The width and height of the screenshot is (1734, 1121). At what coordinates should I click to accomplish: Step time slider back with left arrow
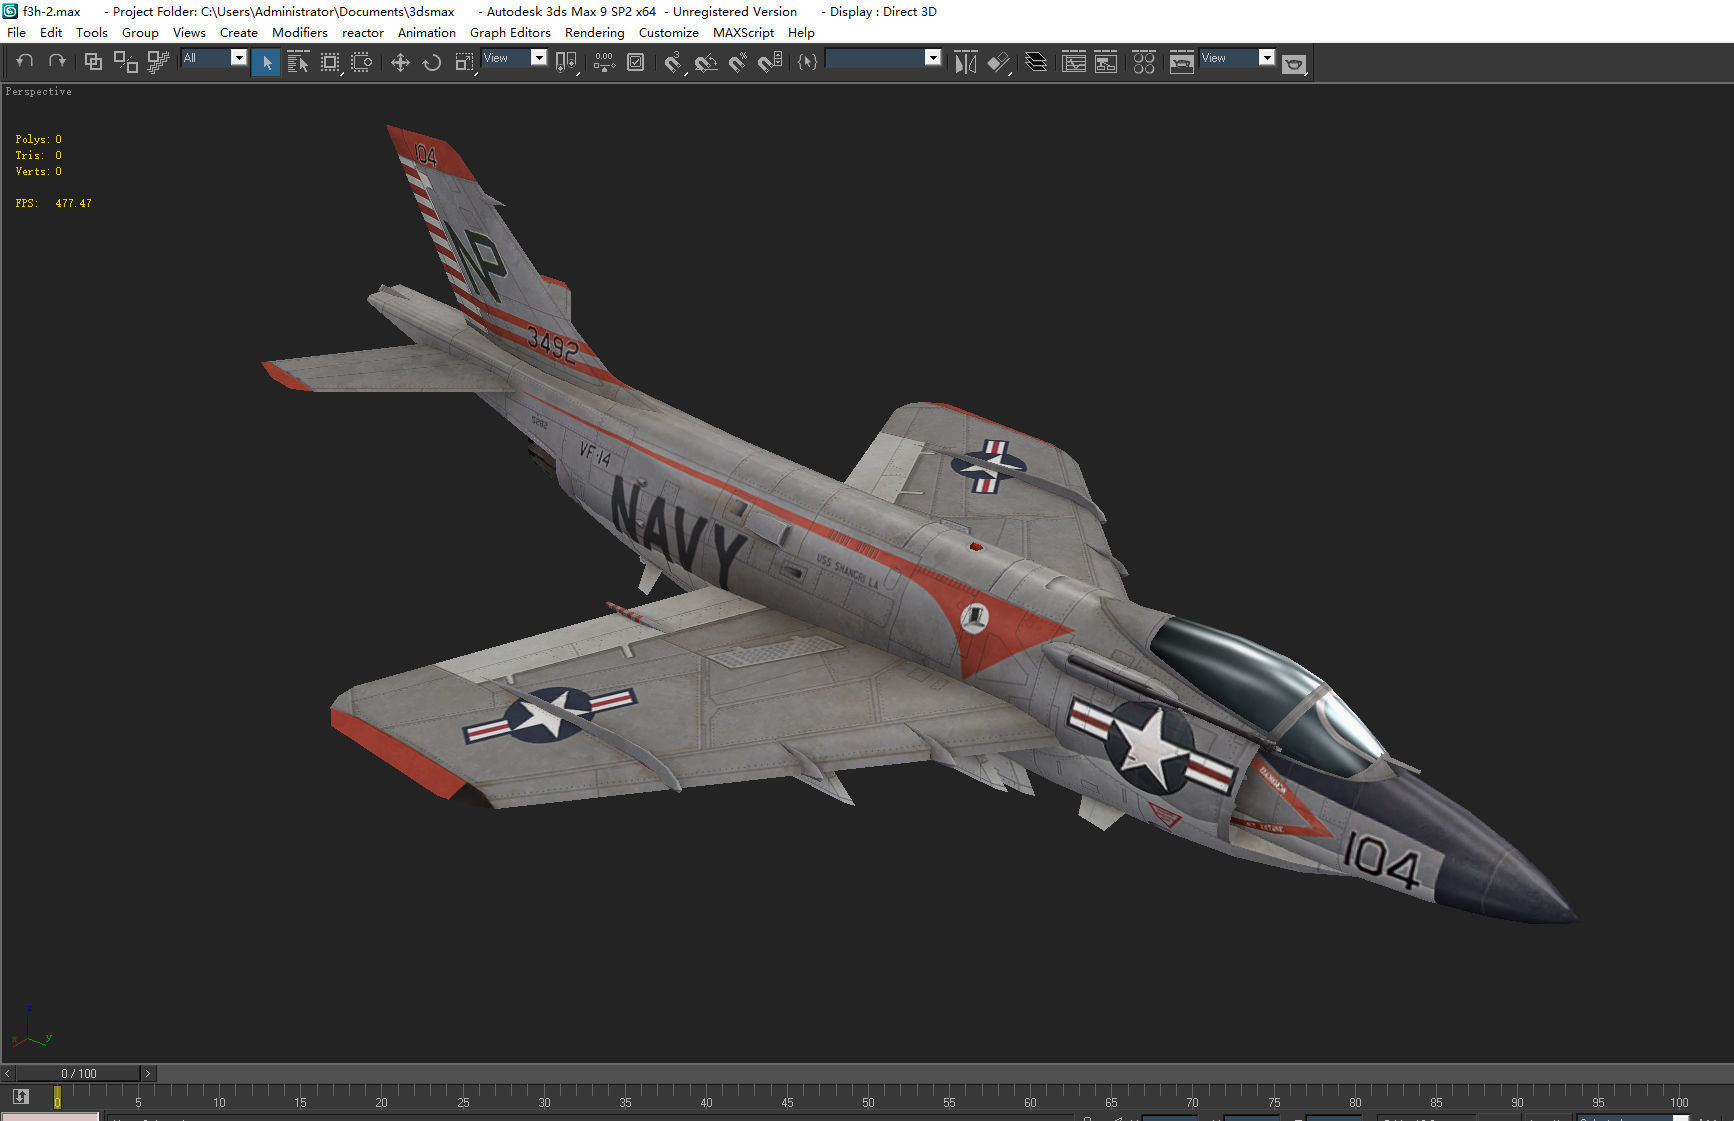[8, 1073]
